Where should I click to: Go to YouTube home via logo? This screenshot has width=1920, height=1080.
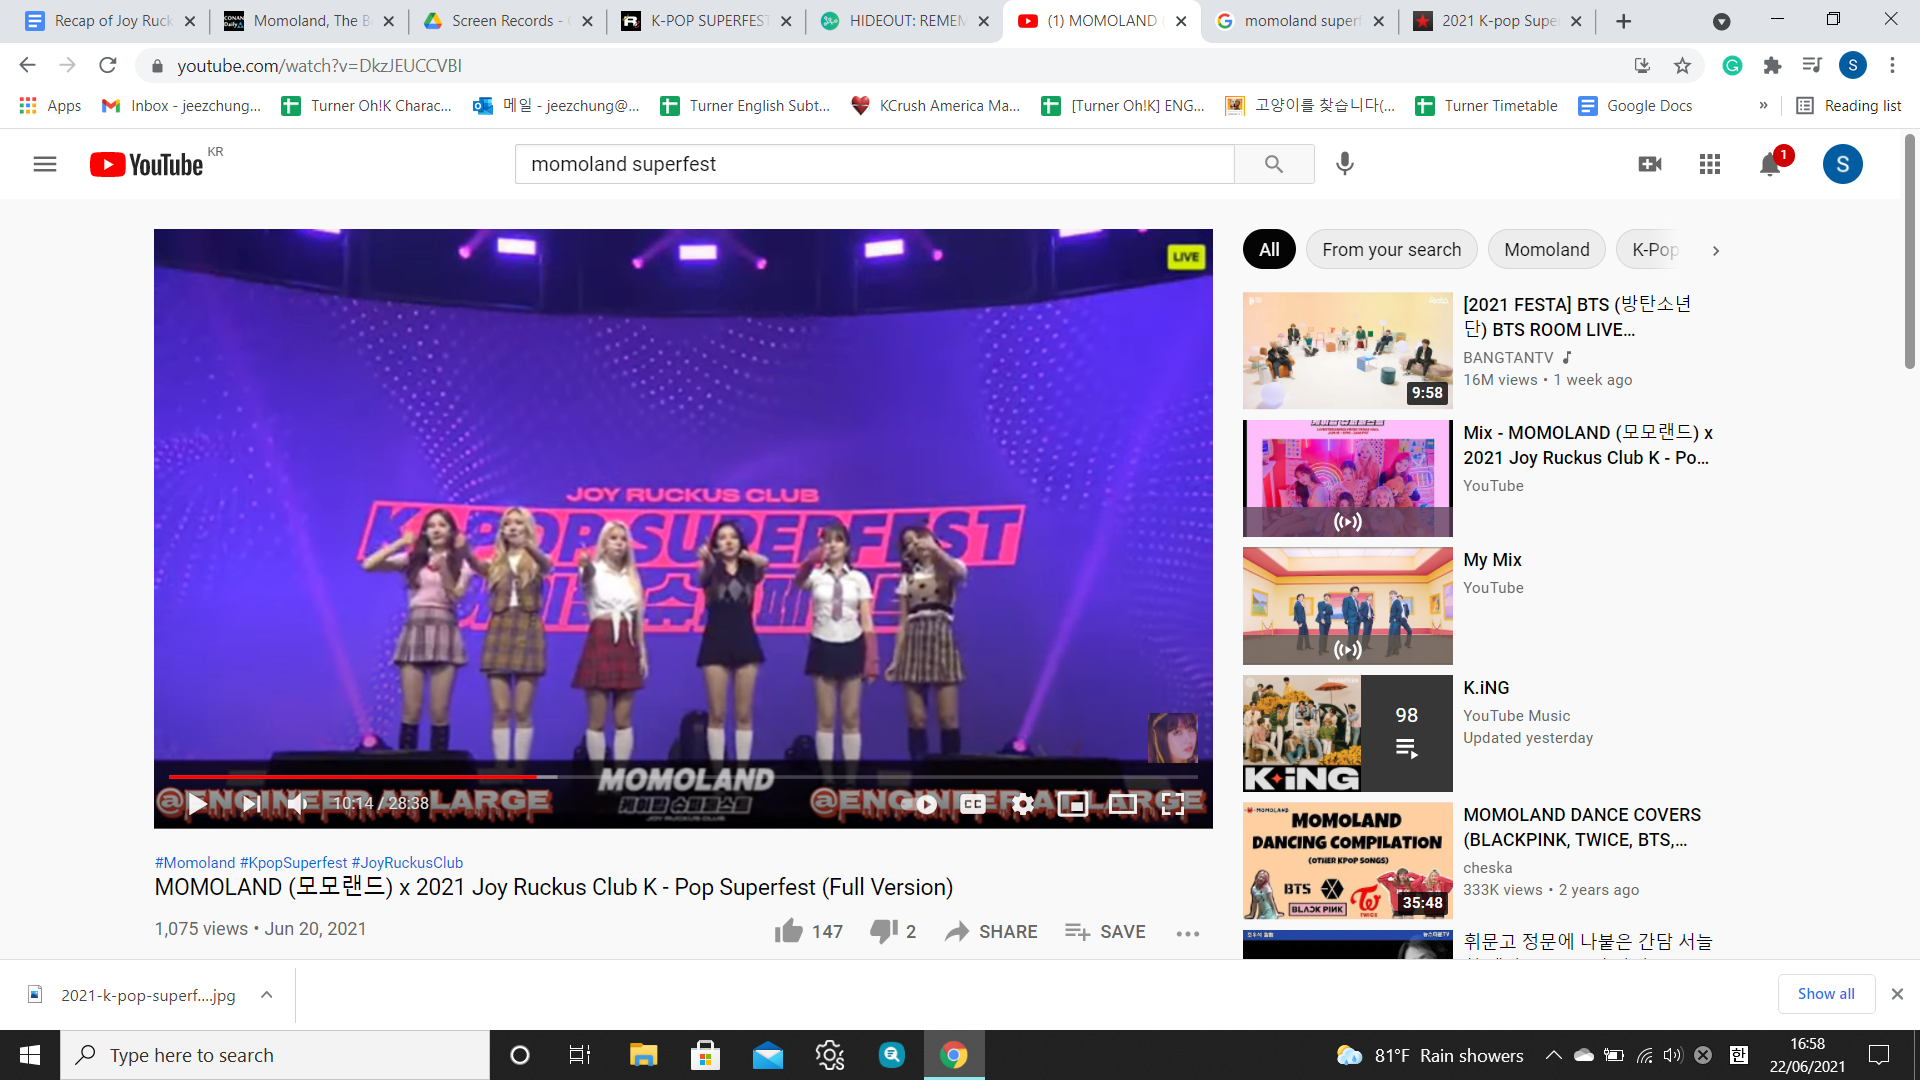(x=146, y=164)
